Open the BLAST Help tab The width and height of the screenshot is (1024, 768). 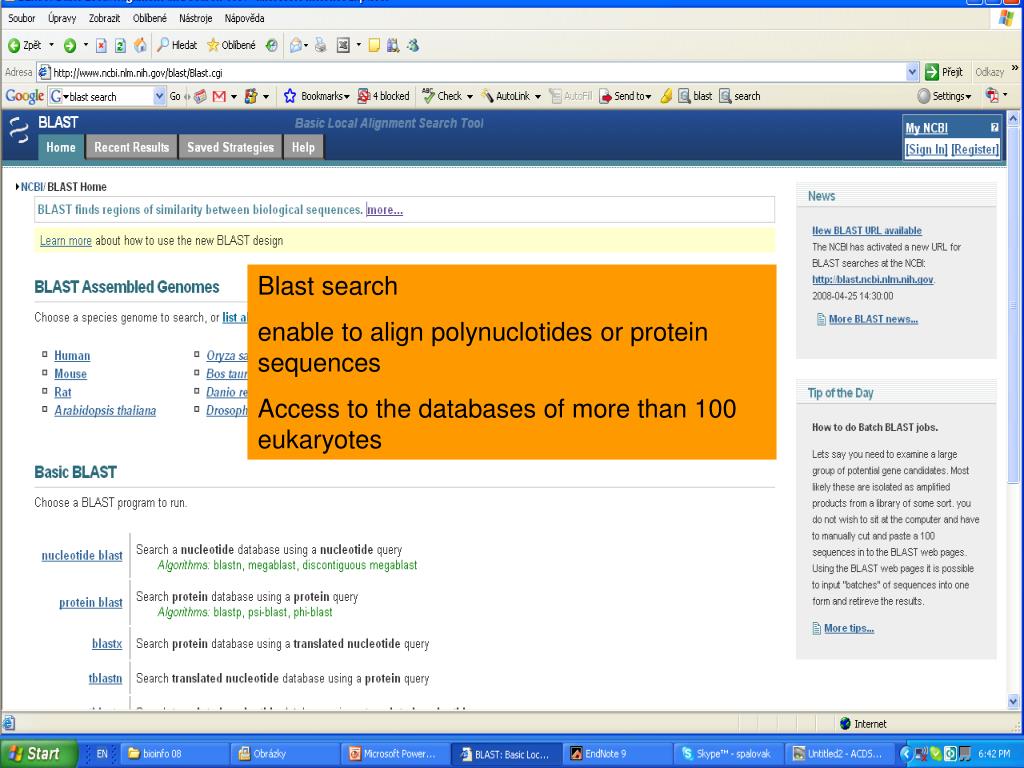[x=303, y=147]
